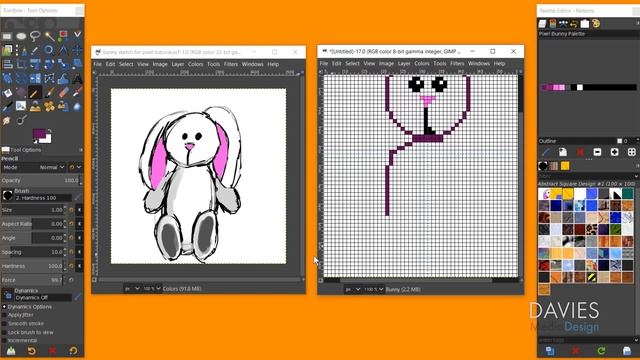Select the Blur/Sharpen droplet tool
640x360 pixels.
pyautogui.click(x=77, y=107)
